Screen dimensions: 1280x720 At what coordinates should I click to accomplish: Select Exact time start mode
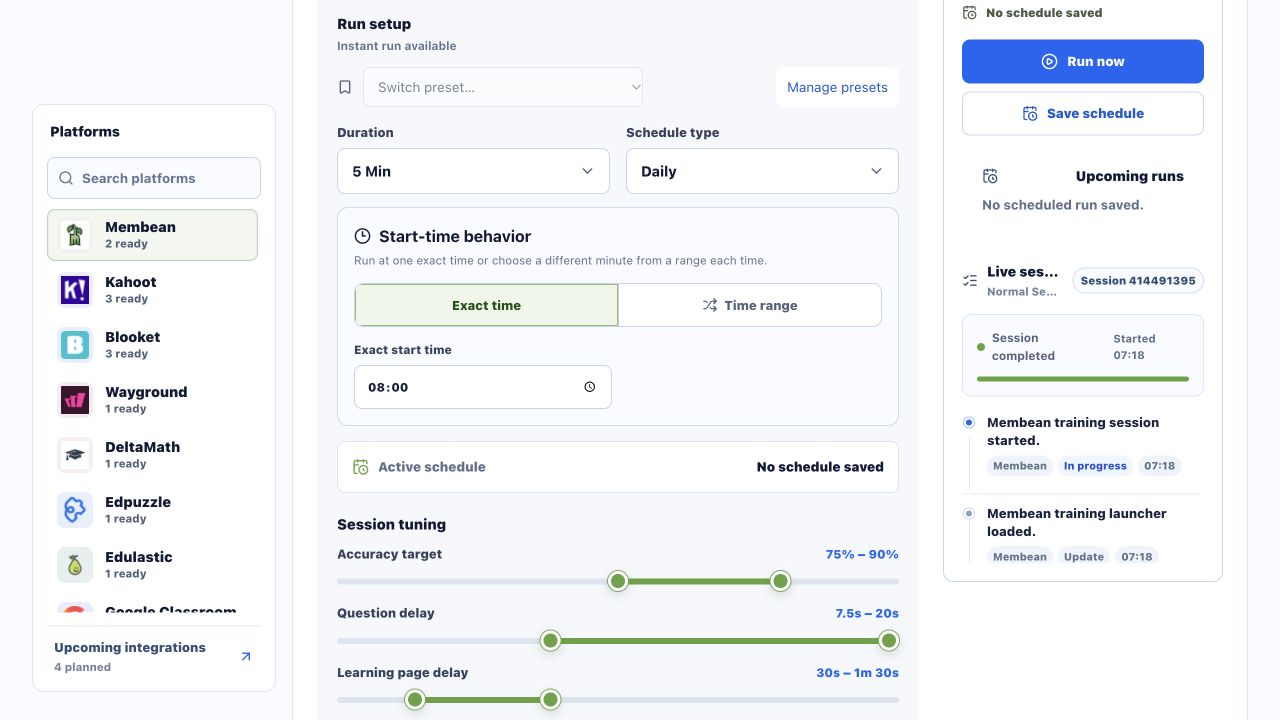pos(486,305)
